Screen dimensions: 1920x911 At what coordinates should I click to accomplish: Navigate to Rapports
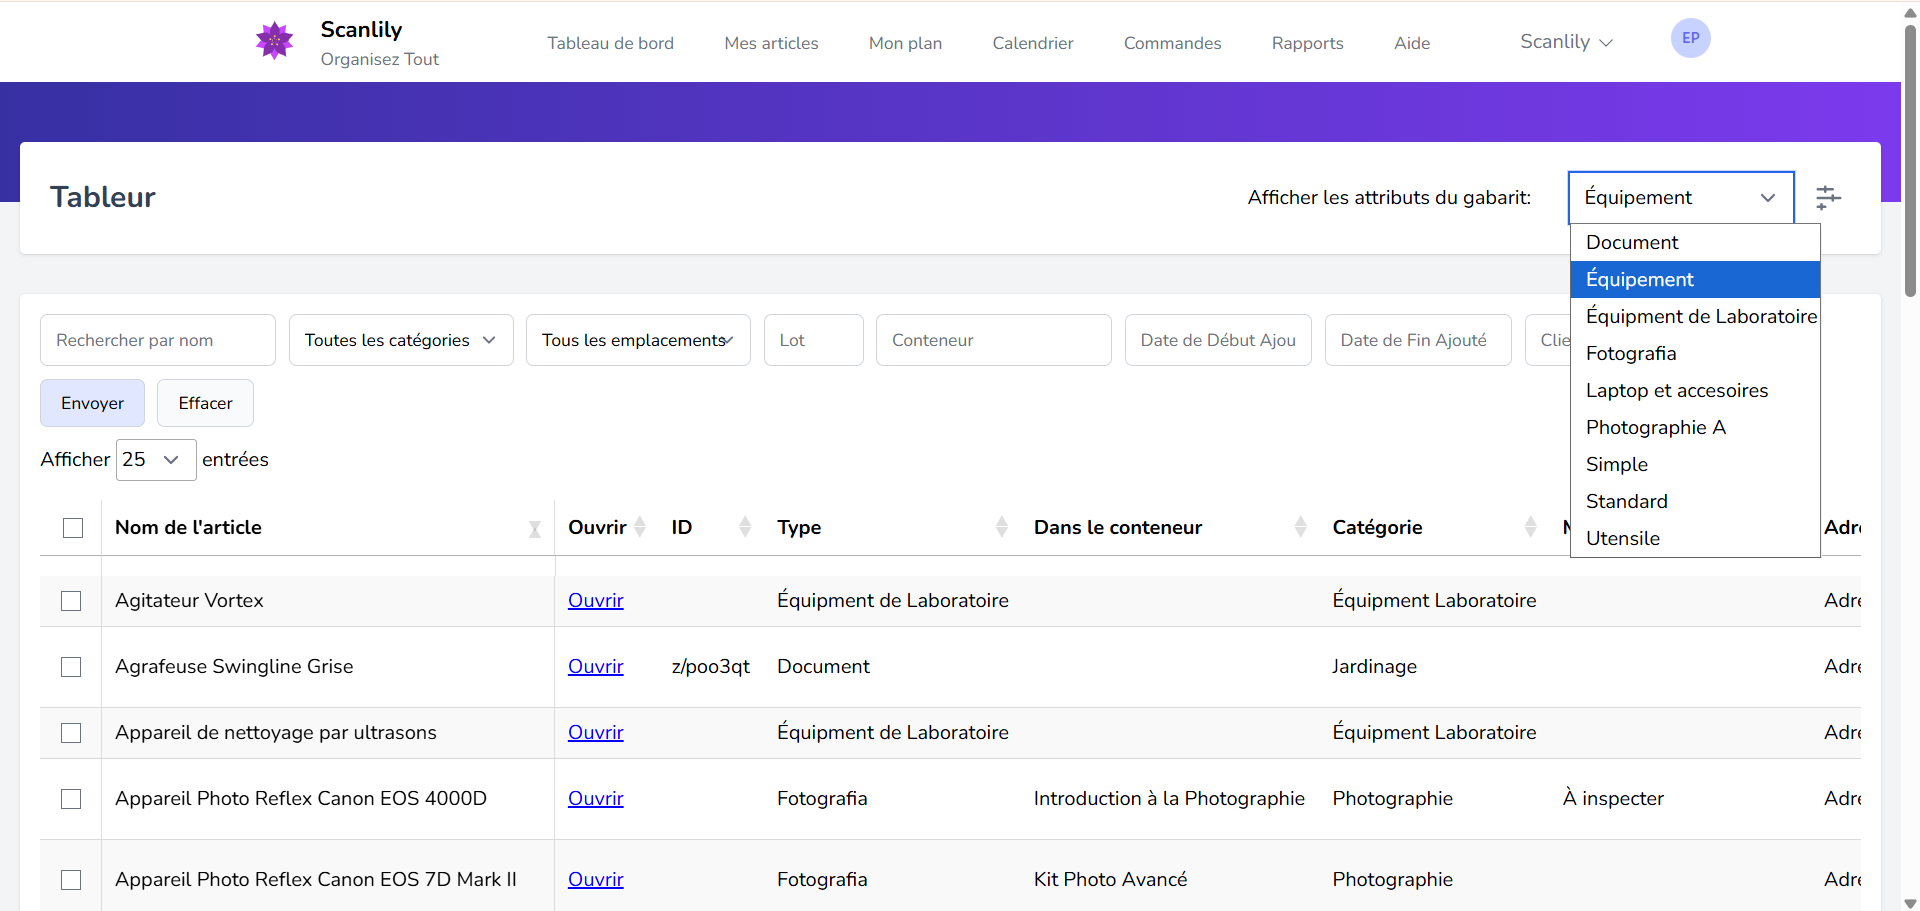(1307, 43)
